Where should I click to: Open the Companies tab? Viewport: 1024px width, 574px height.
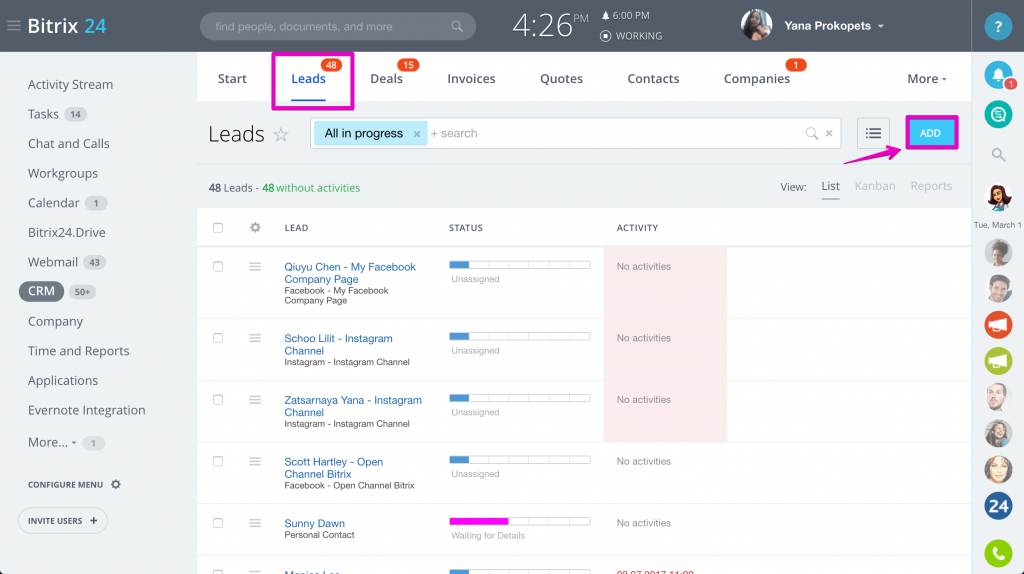point(756,78)
